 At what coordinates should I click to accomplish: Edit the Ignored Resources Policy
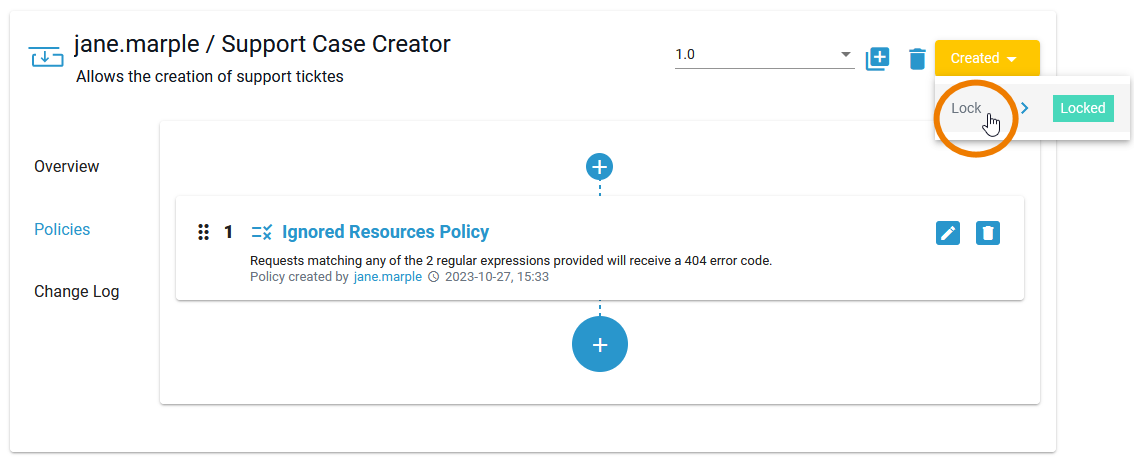948,233
